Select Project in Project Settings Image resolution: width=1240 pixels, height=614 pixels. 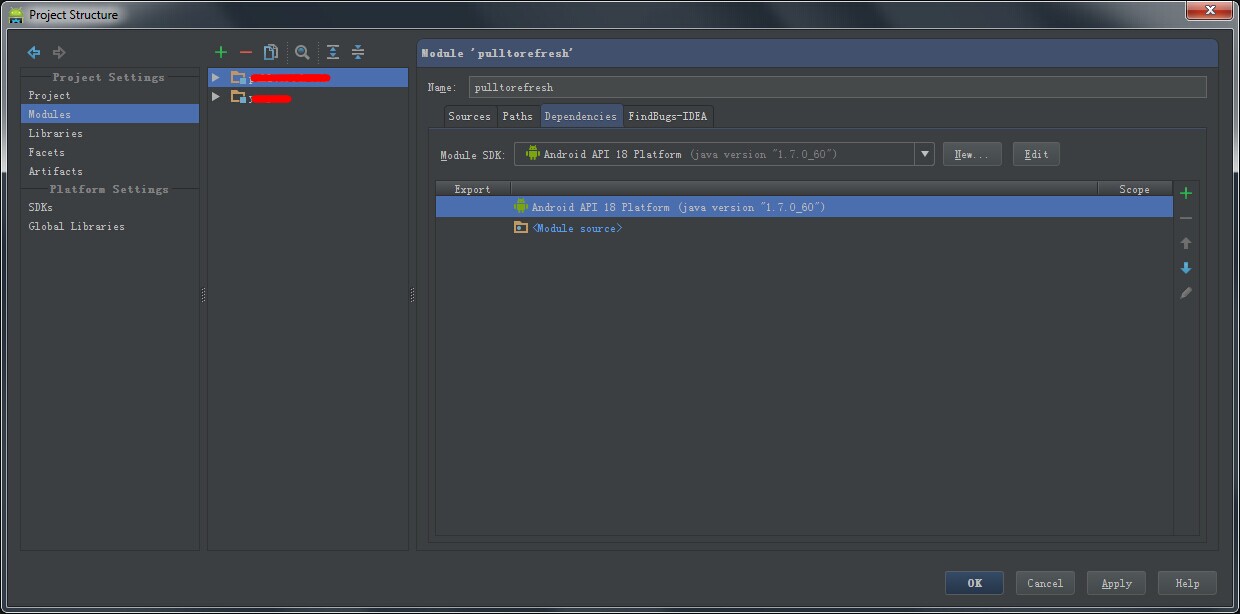pos(49,95)
